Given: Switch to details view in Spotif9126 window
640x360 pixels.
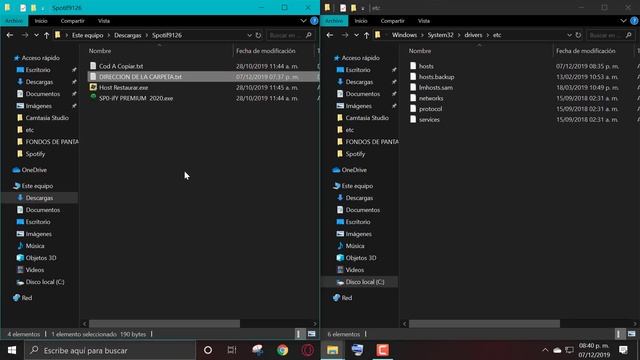Looking at the screenshot, I should click(x=299, y=334).
